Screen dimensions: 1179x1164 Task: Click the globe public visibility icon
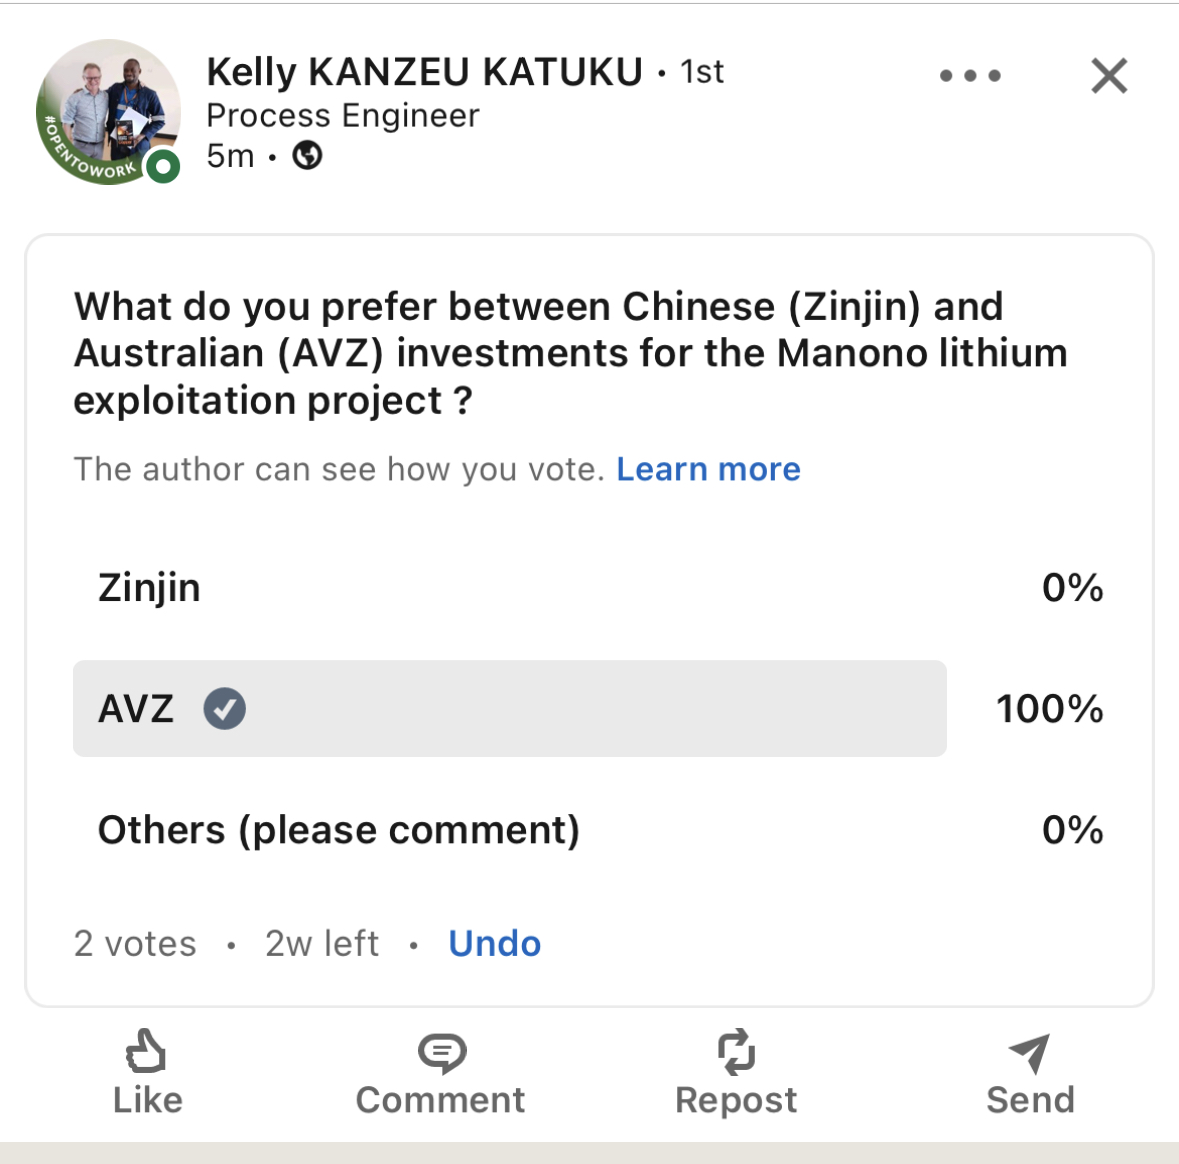point(307,156)
